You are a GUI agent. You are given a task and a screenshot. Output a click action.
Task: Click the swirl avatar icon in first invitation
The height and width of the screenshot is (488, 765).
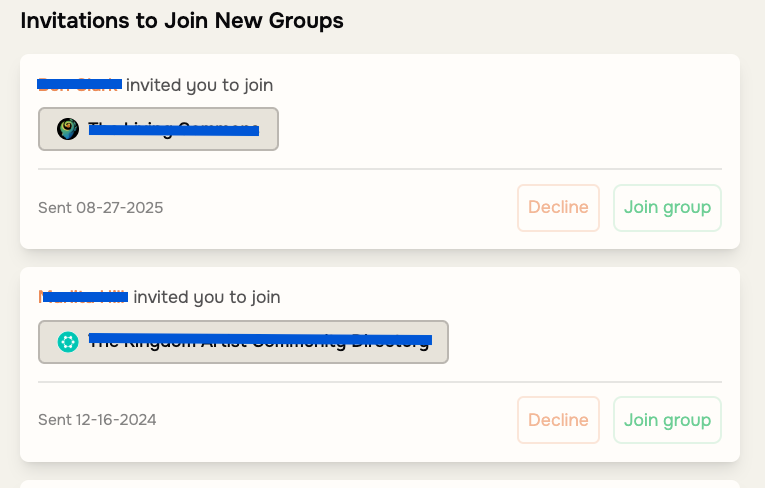point(68,129)
